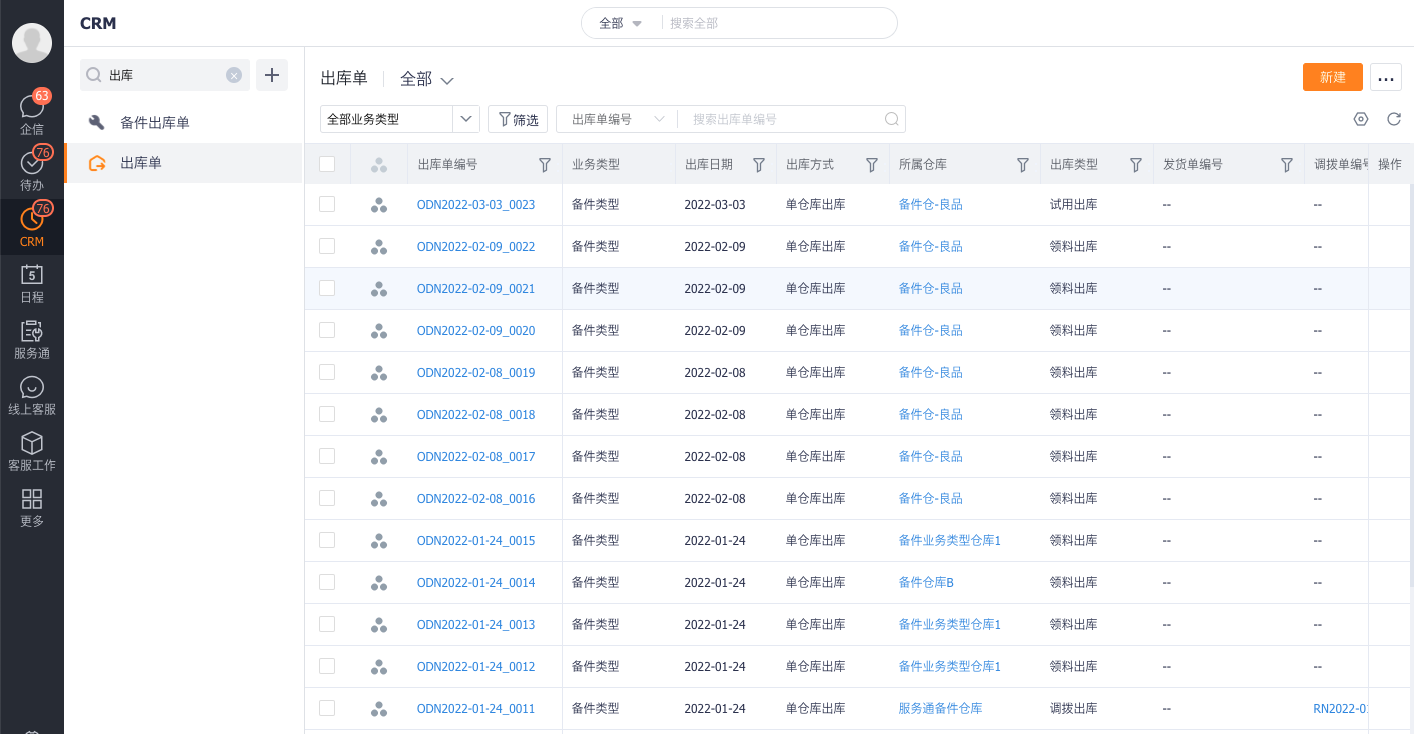Viewport: 1414px width, 734px height.
Task: Toggle the select-all checkbox in table header
Action: tap(327, 164)
